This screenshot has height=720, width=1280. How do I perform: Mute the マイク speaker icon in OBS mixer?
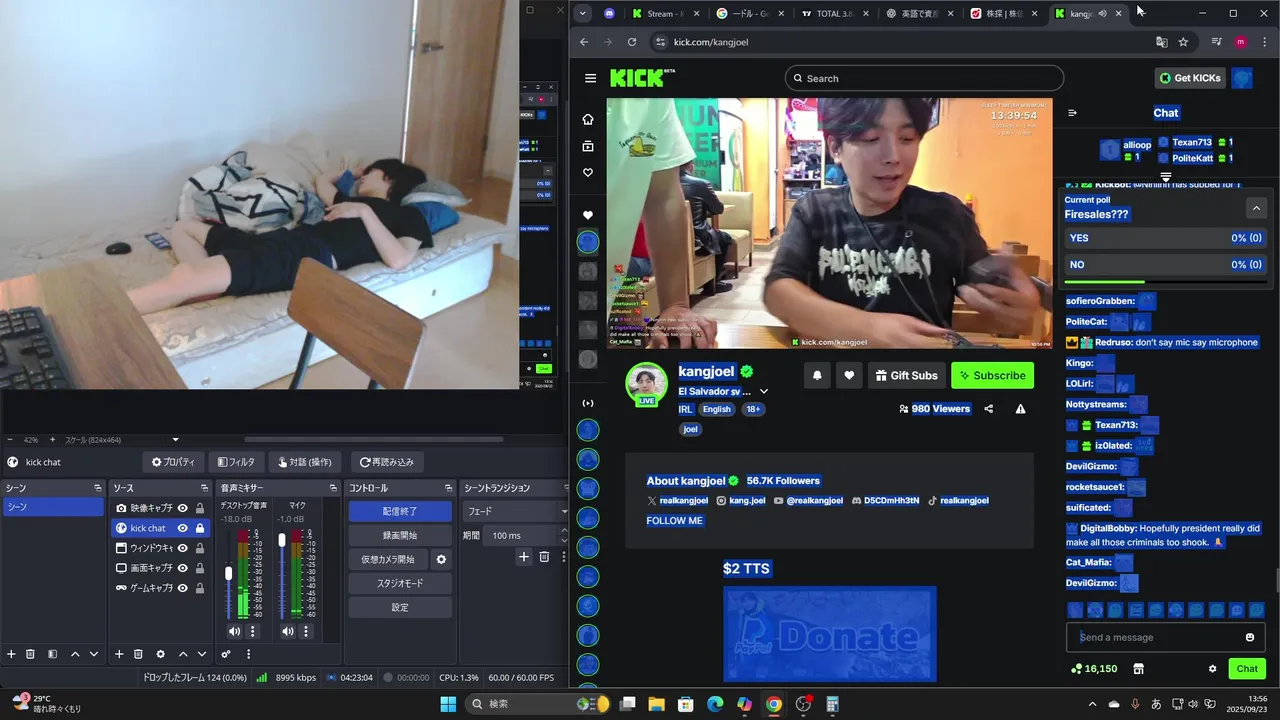tap(288, 631)
